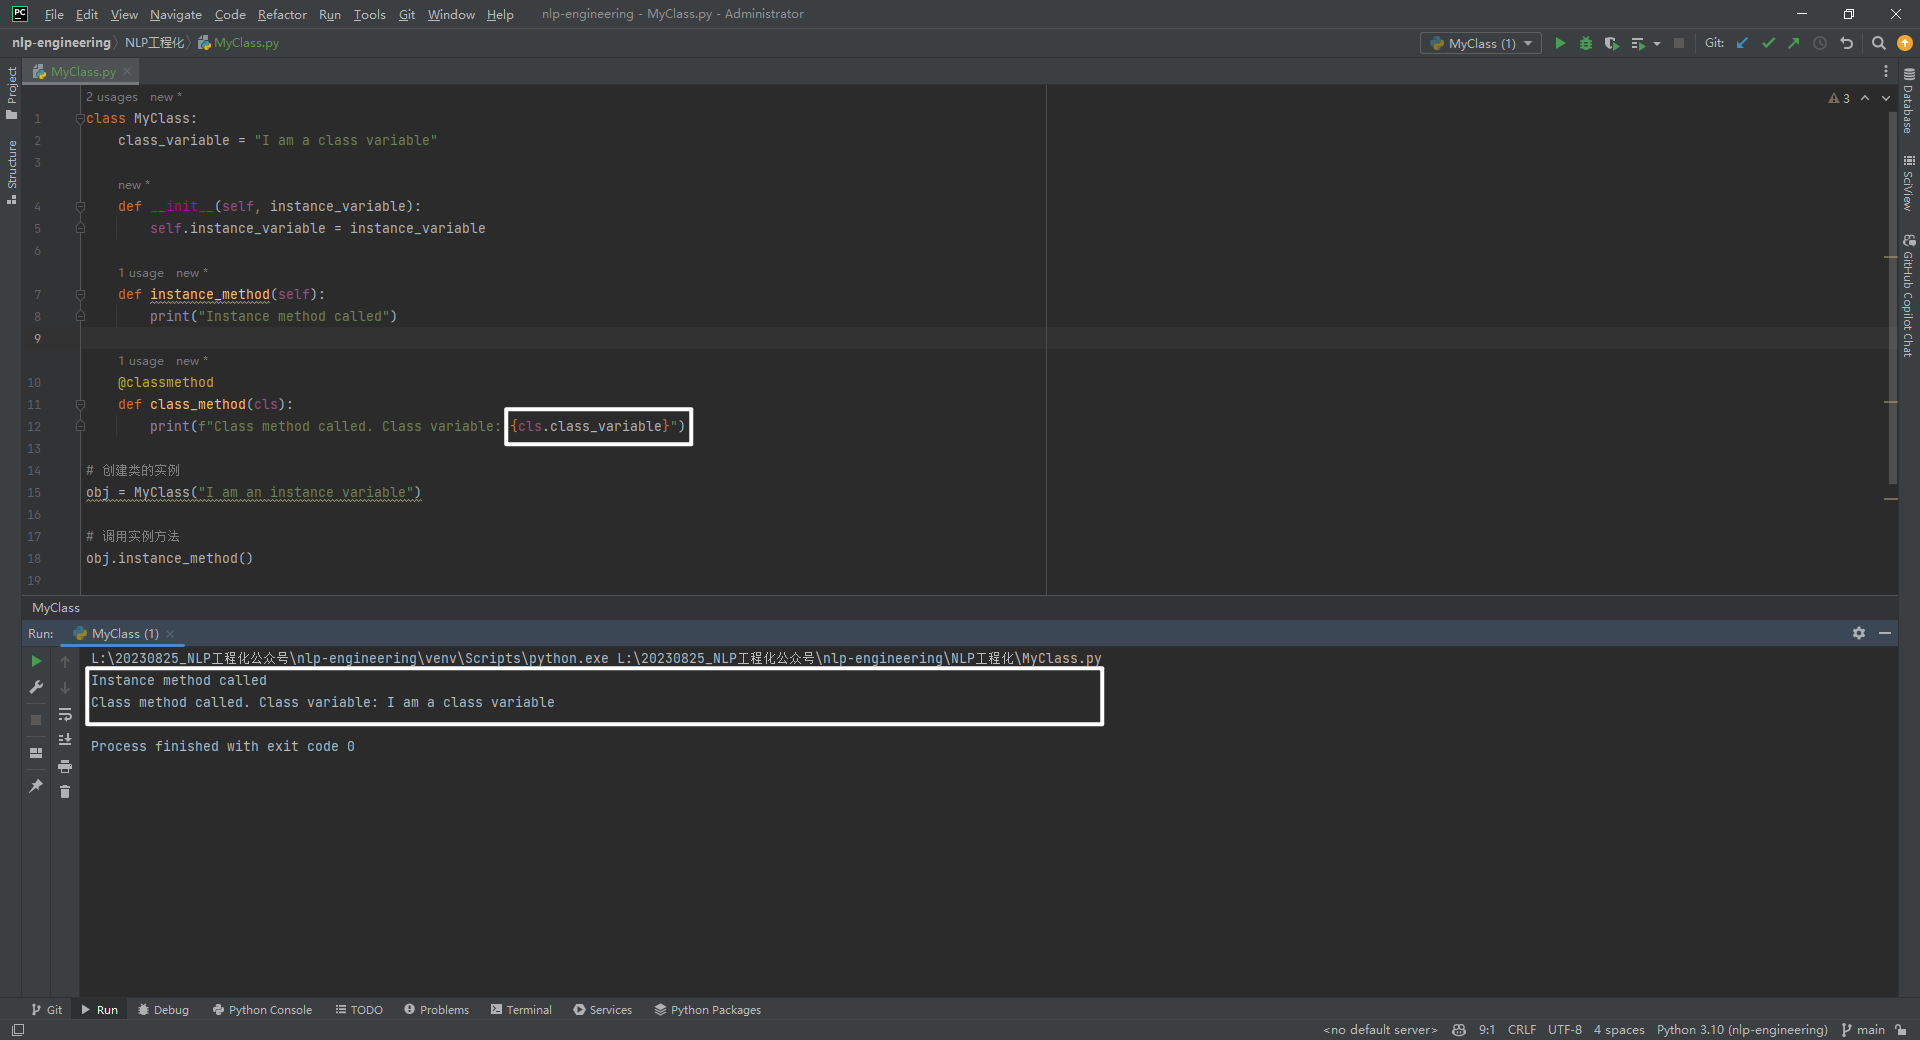The height and width of the screenshot is (1040, 1920).
Task: Collapse the __init__ method fold marker
Action: click(x=80, y=206)
